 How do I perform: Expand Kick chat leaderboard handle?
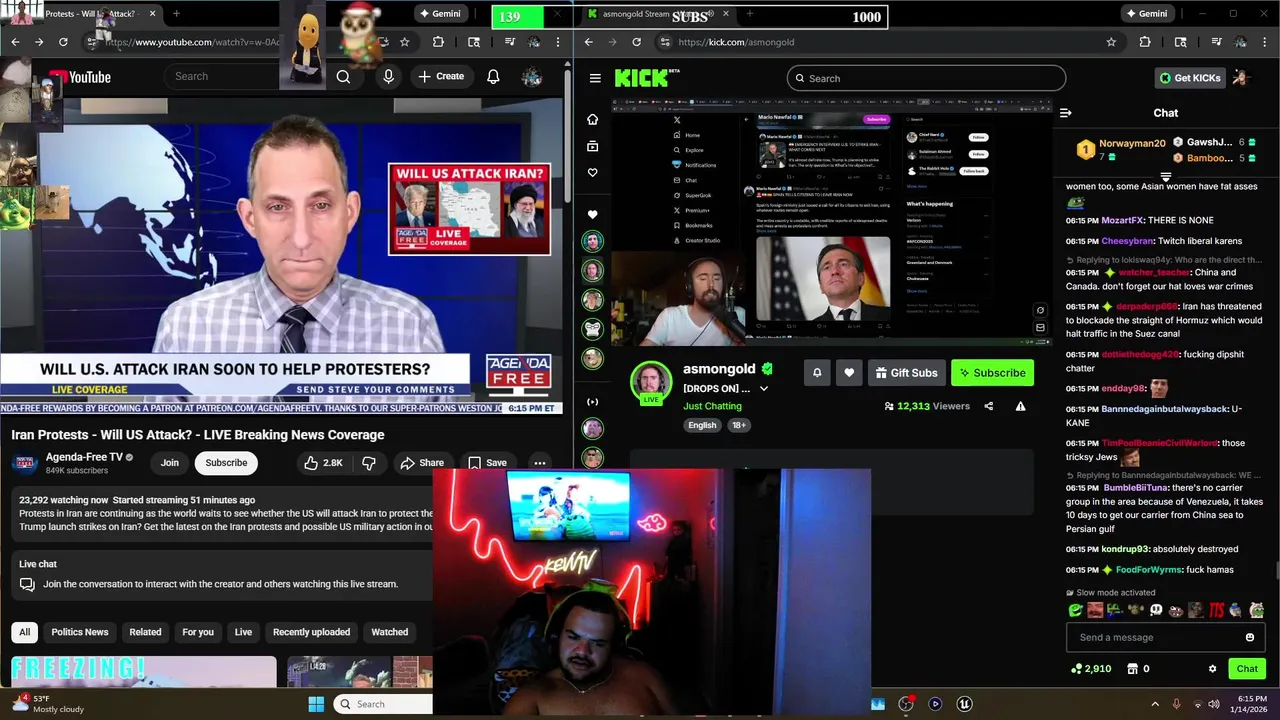(1165, 177)
